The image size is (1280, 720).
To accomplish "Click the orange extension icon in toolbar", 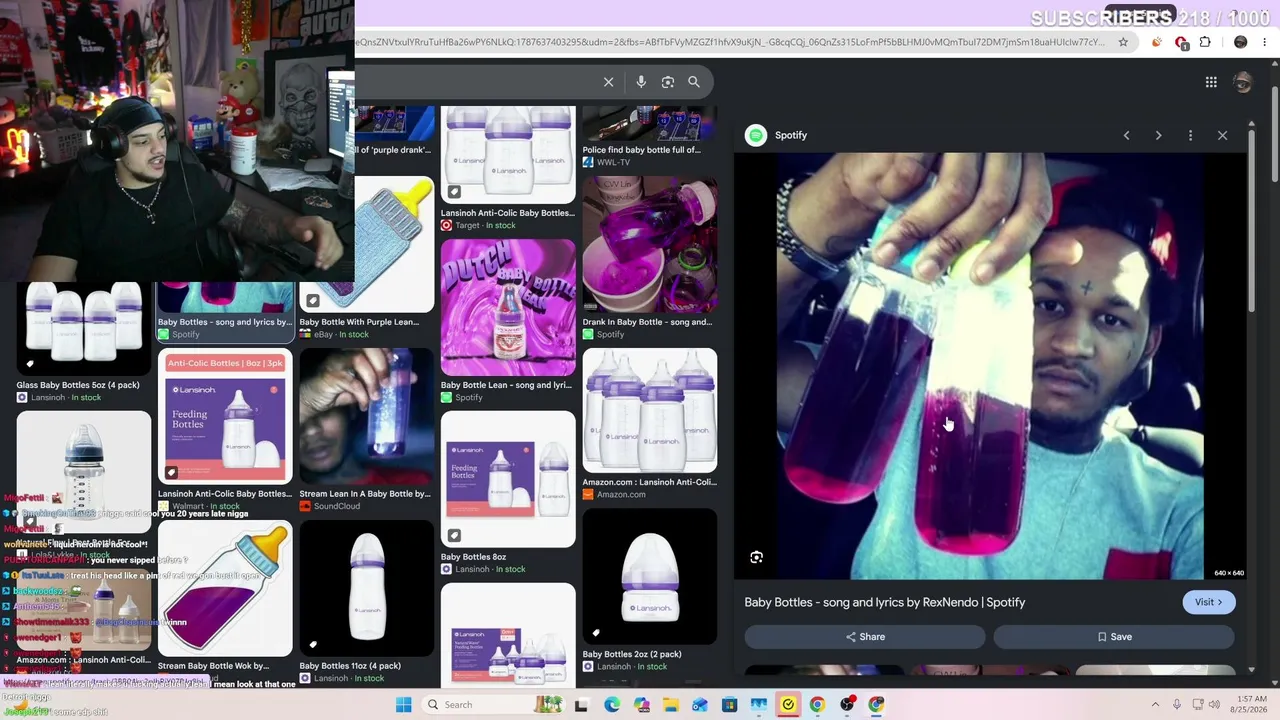I will (x=1157, y=42).
